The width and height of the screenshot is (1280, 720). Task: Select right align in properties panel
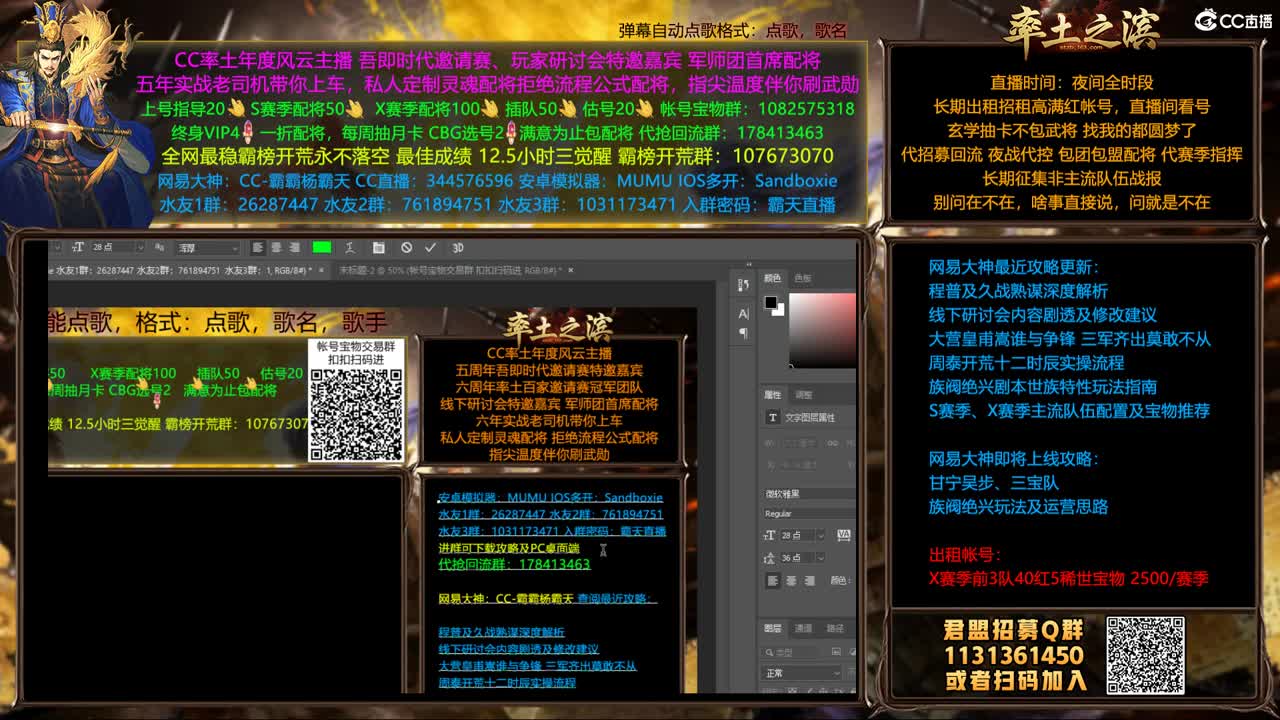809,580
